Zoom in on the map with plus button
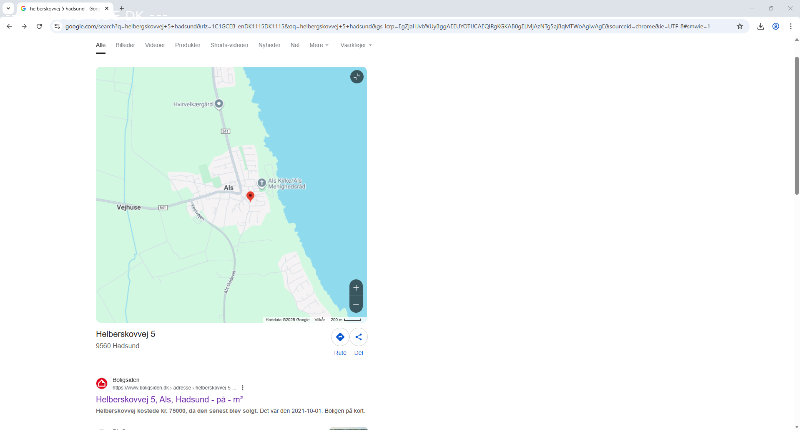 356,287
